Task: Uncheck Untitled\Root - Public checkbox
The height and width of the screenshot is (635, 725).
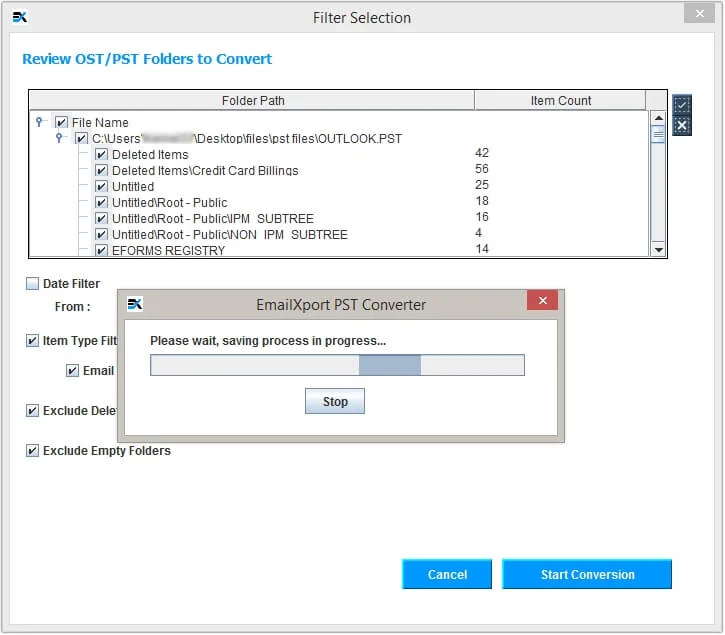Action: [101, 203]
